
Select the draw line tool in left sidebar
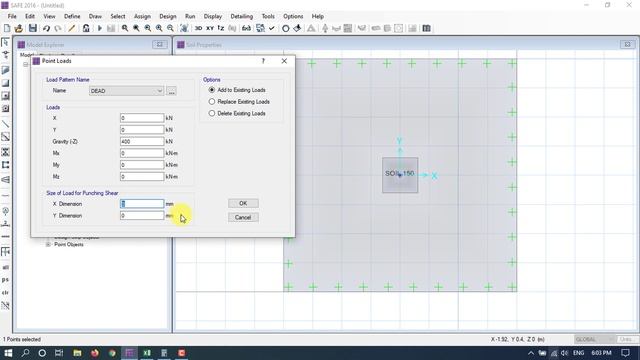(5, 124)
